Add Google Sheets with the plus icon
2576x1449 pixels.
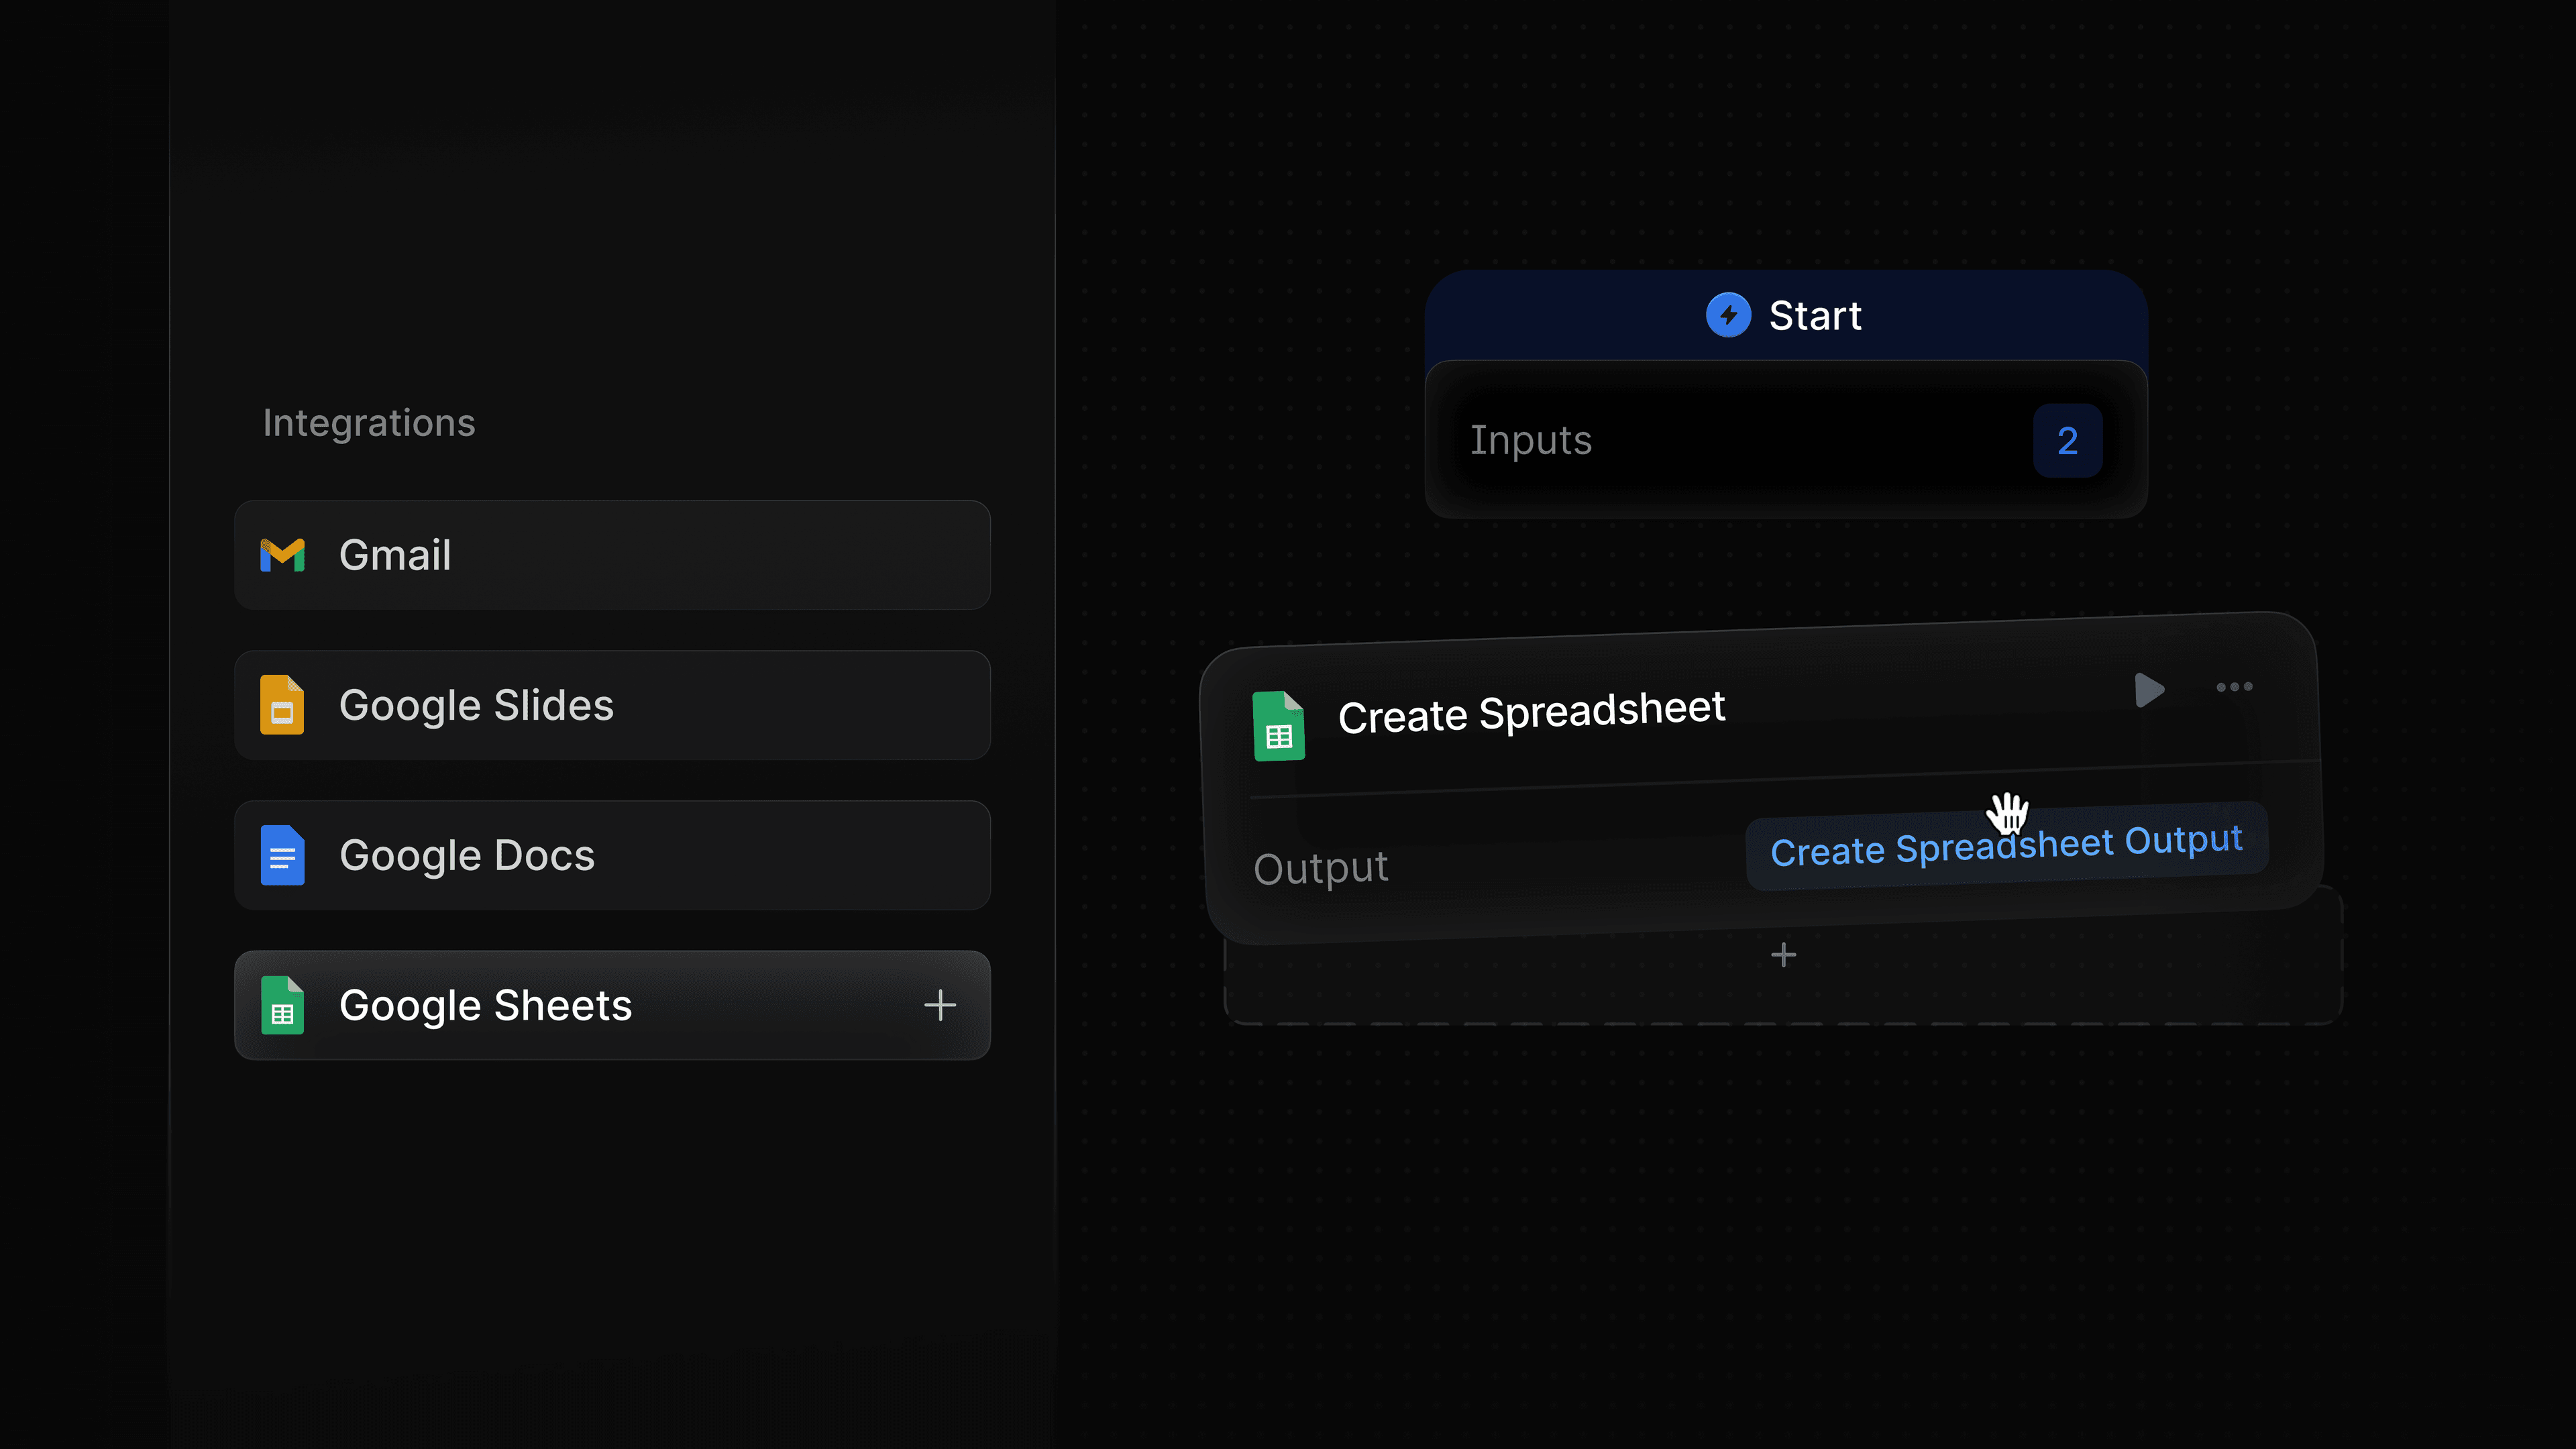pos(940,1006)
